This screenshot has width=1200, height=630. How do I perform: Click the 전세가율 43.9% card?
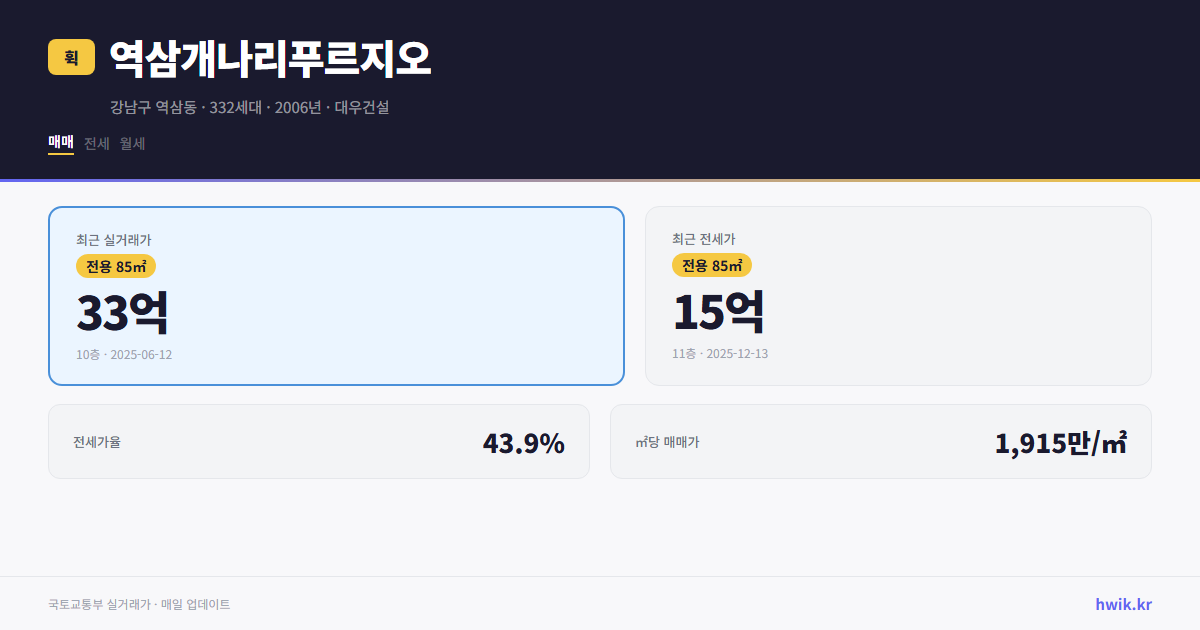coord(319,441)
